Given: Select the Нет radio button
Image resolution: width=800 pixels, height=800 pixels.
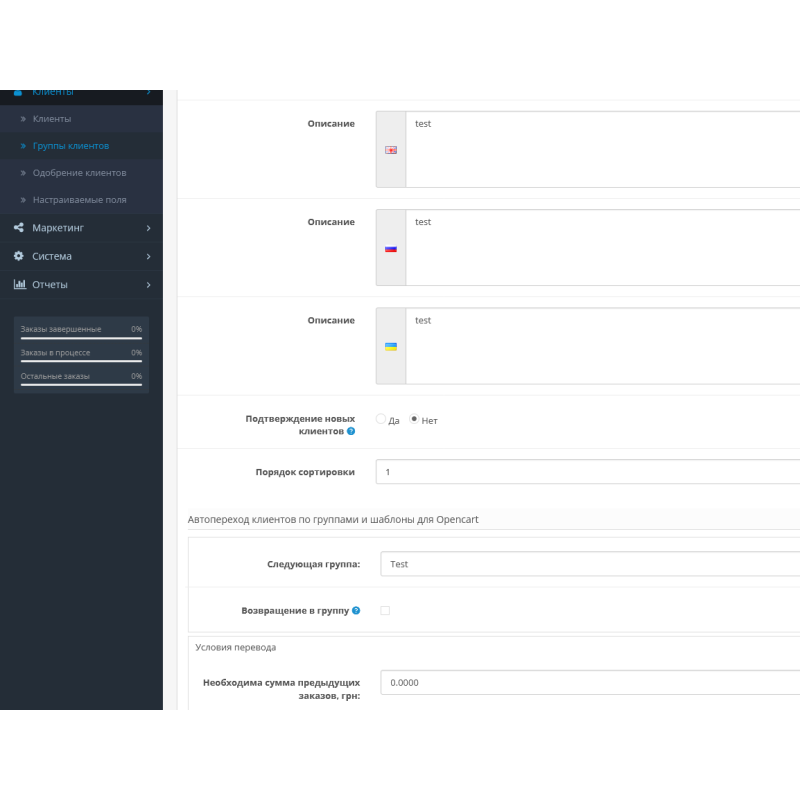Looking at the screenshot, I should [414, 420].
